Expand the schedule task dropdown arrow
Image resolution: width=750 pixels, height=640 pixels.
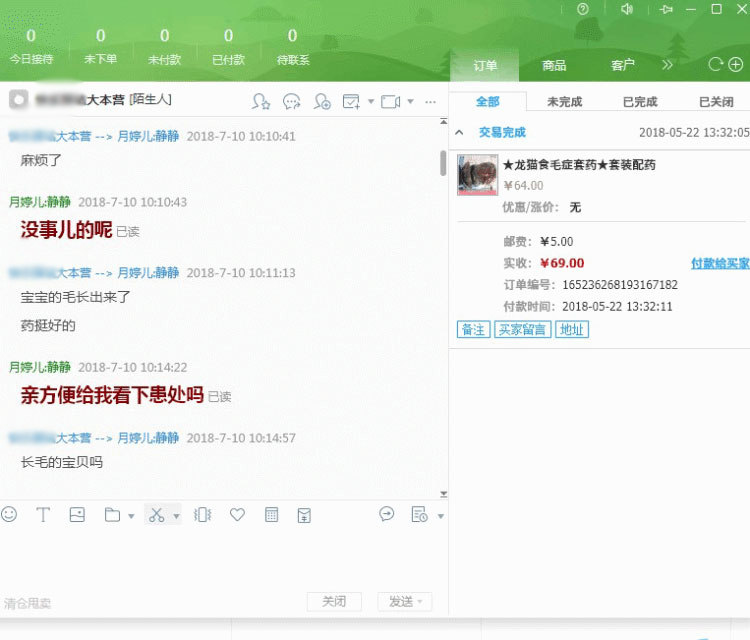(371, 101)
